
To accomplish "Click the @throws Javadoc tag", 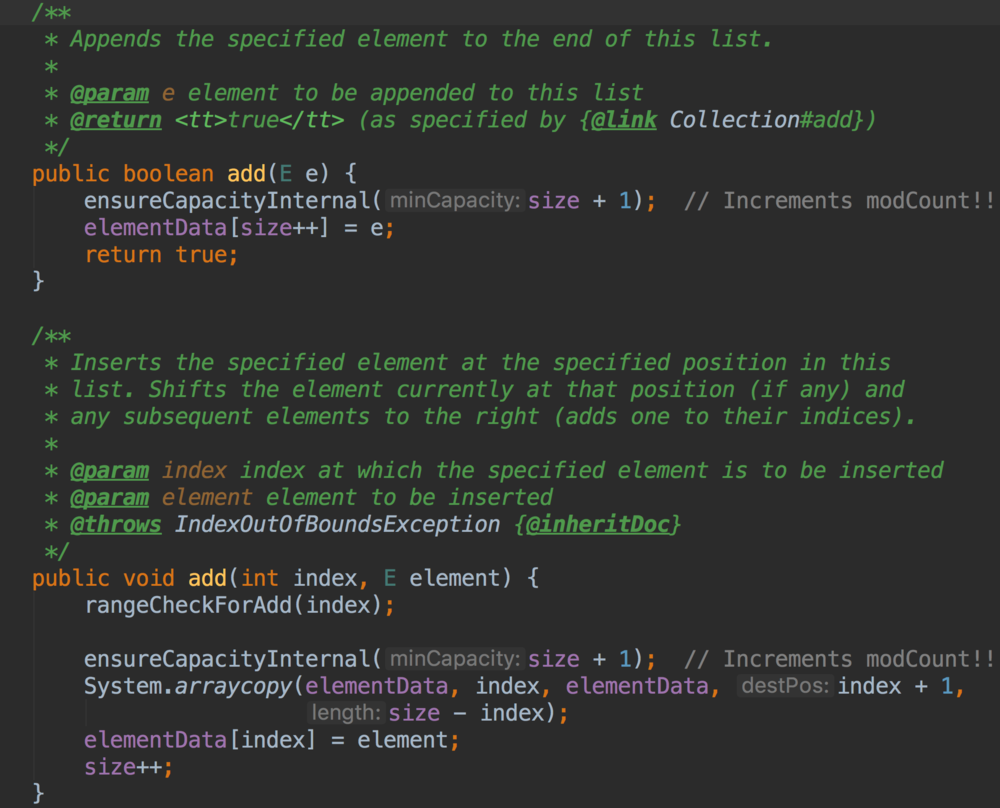I will tap(115, 524).
